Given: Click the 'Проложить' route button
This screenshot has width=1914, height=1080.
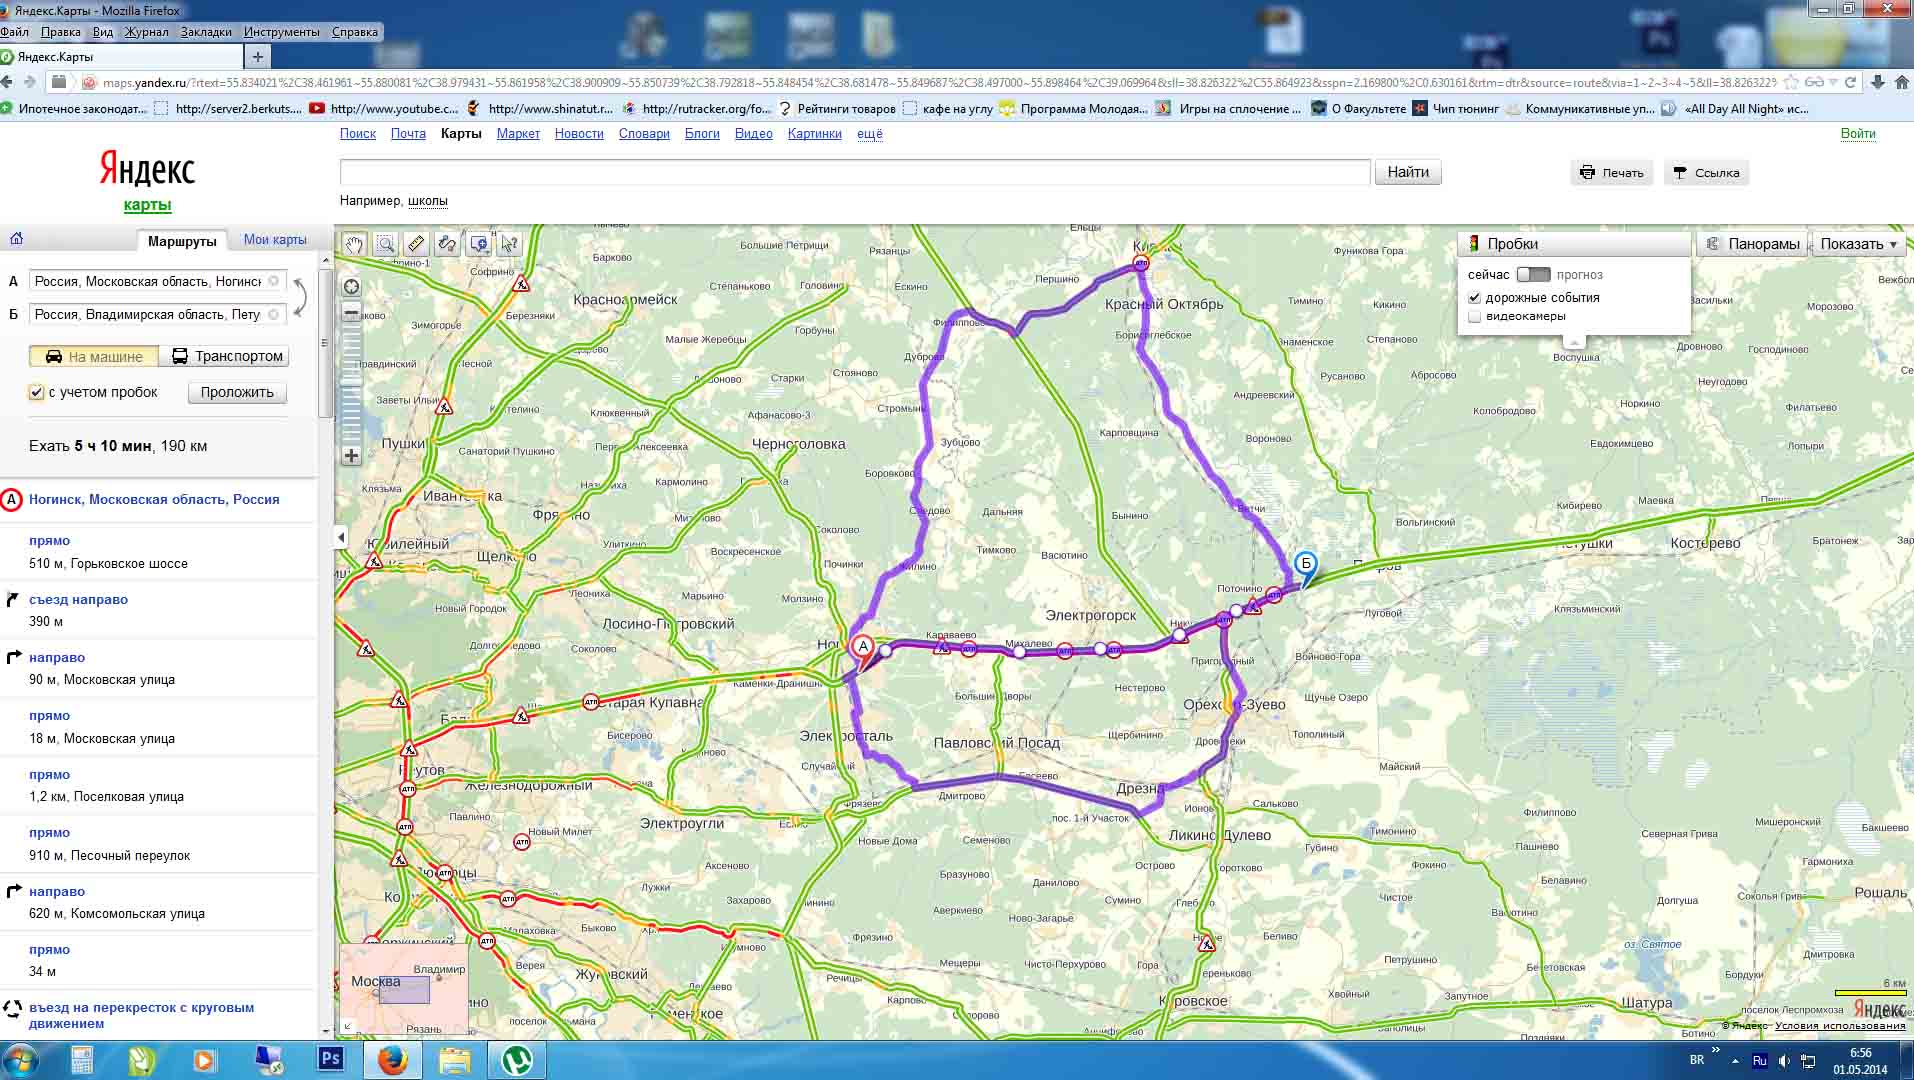Looking at the screenshot, I should click(x=237, y=393).
